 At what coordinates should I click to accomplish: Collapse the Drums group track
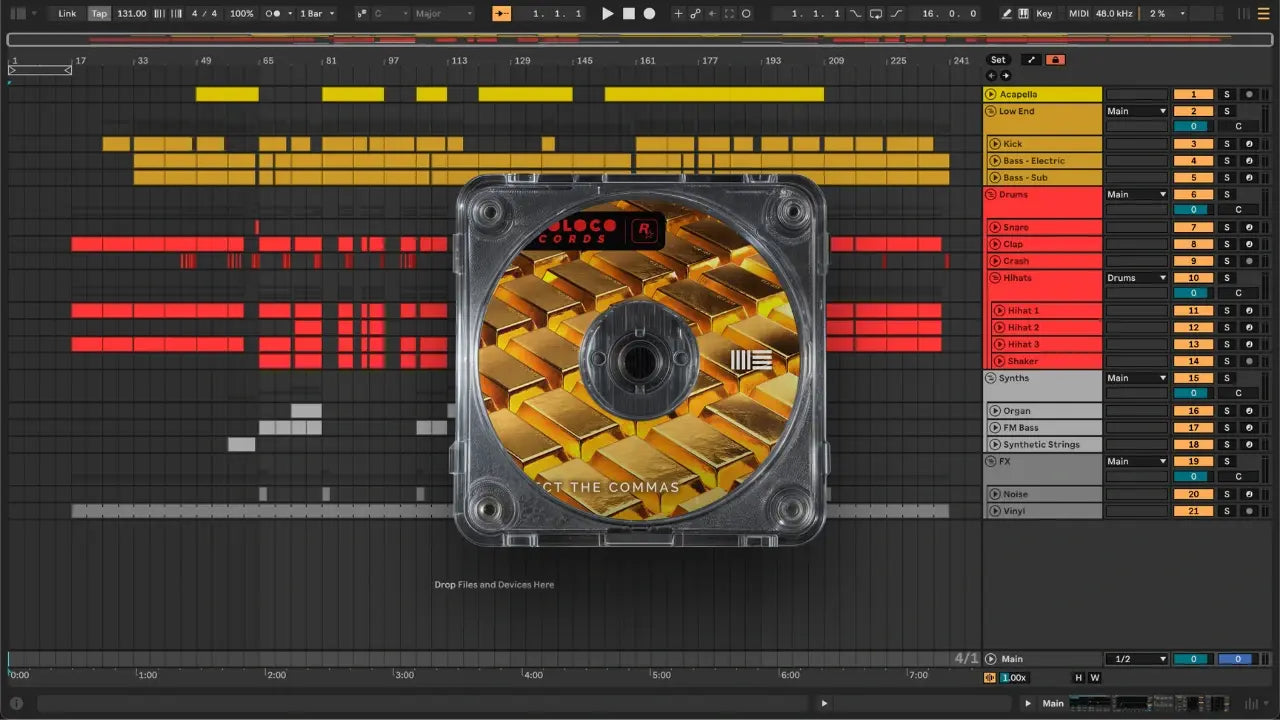tap(990, 194)
